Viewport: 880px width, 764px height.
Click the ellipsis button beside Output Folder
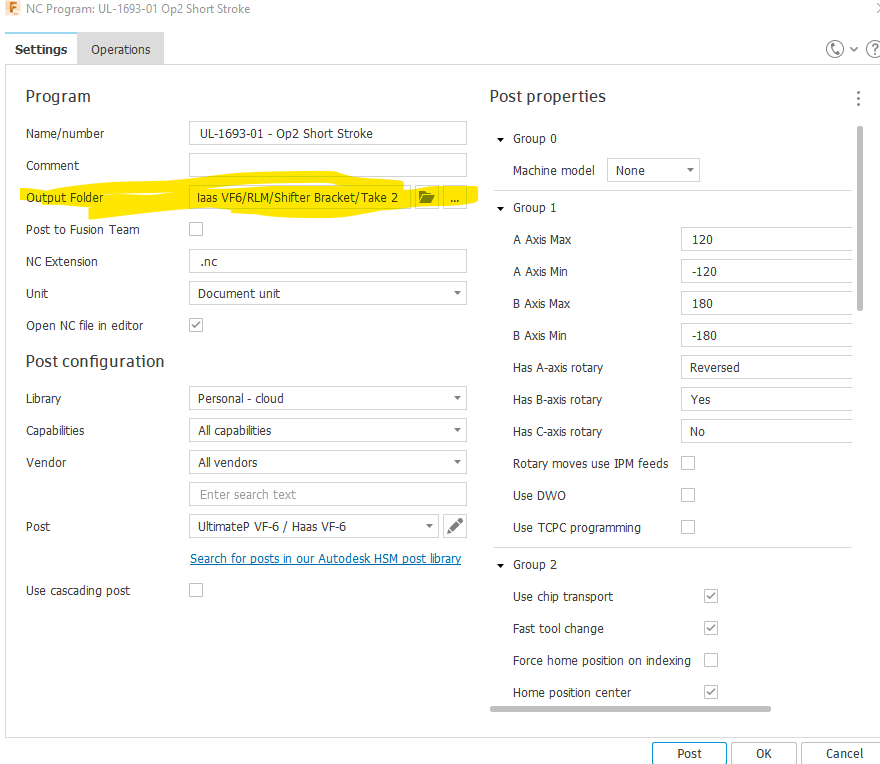click(455, 198)
